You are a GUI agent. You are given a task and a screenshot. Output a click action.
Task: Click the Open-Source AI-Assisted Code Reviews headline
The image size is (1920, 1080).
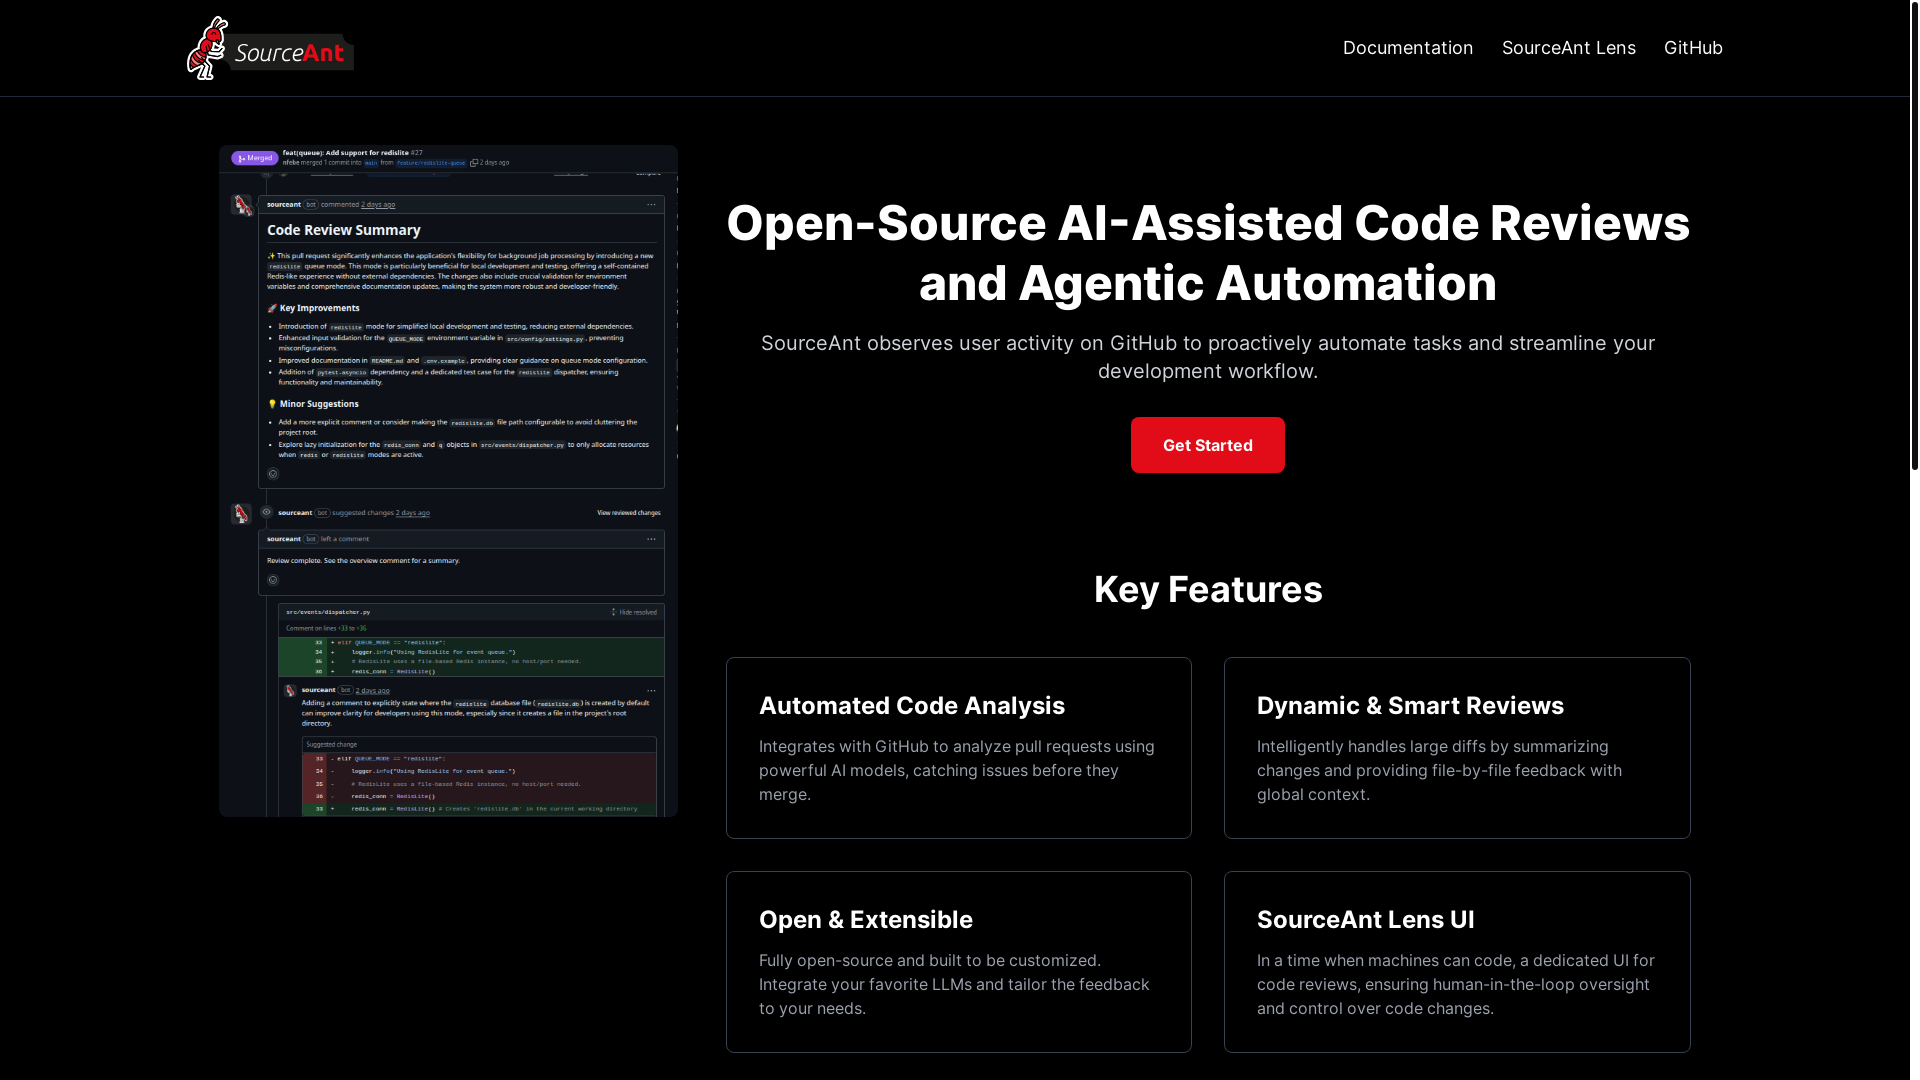(x=1207, y=253)
